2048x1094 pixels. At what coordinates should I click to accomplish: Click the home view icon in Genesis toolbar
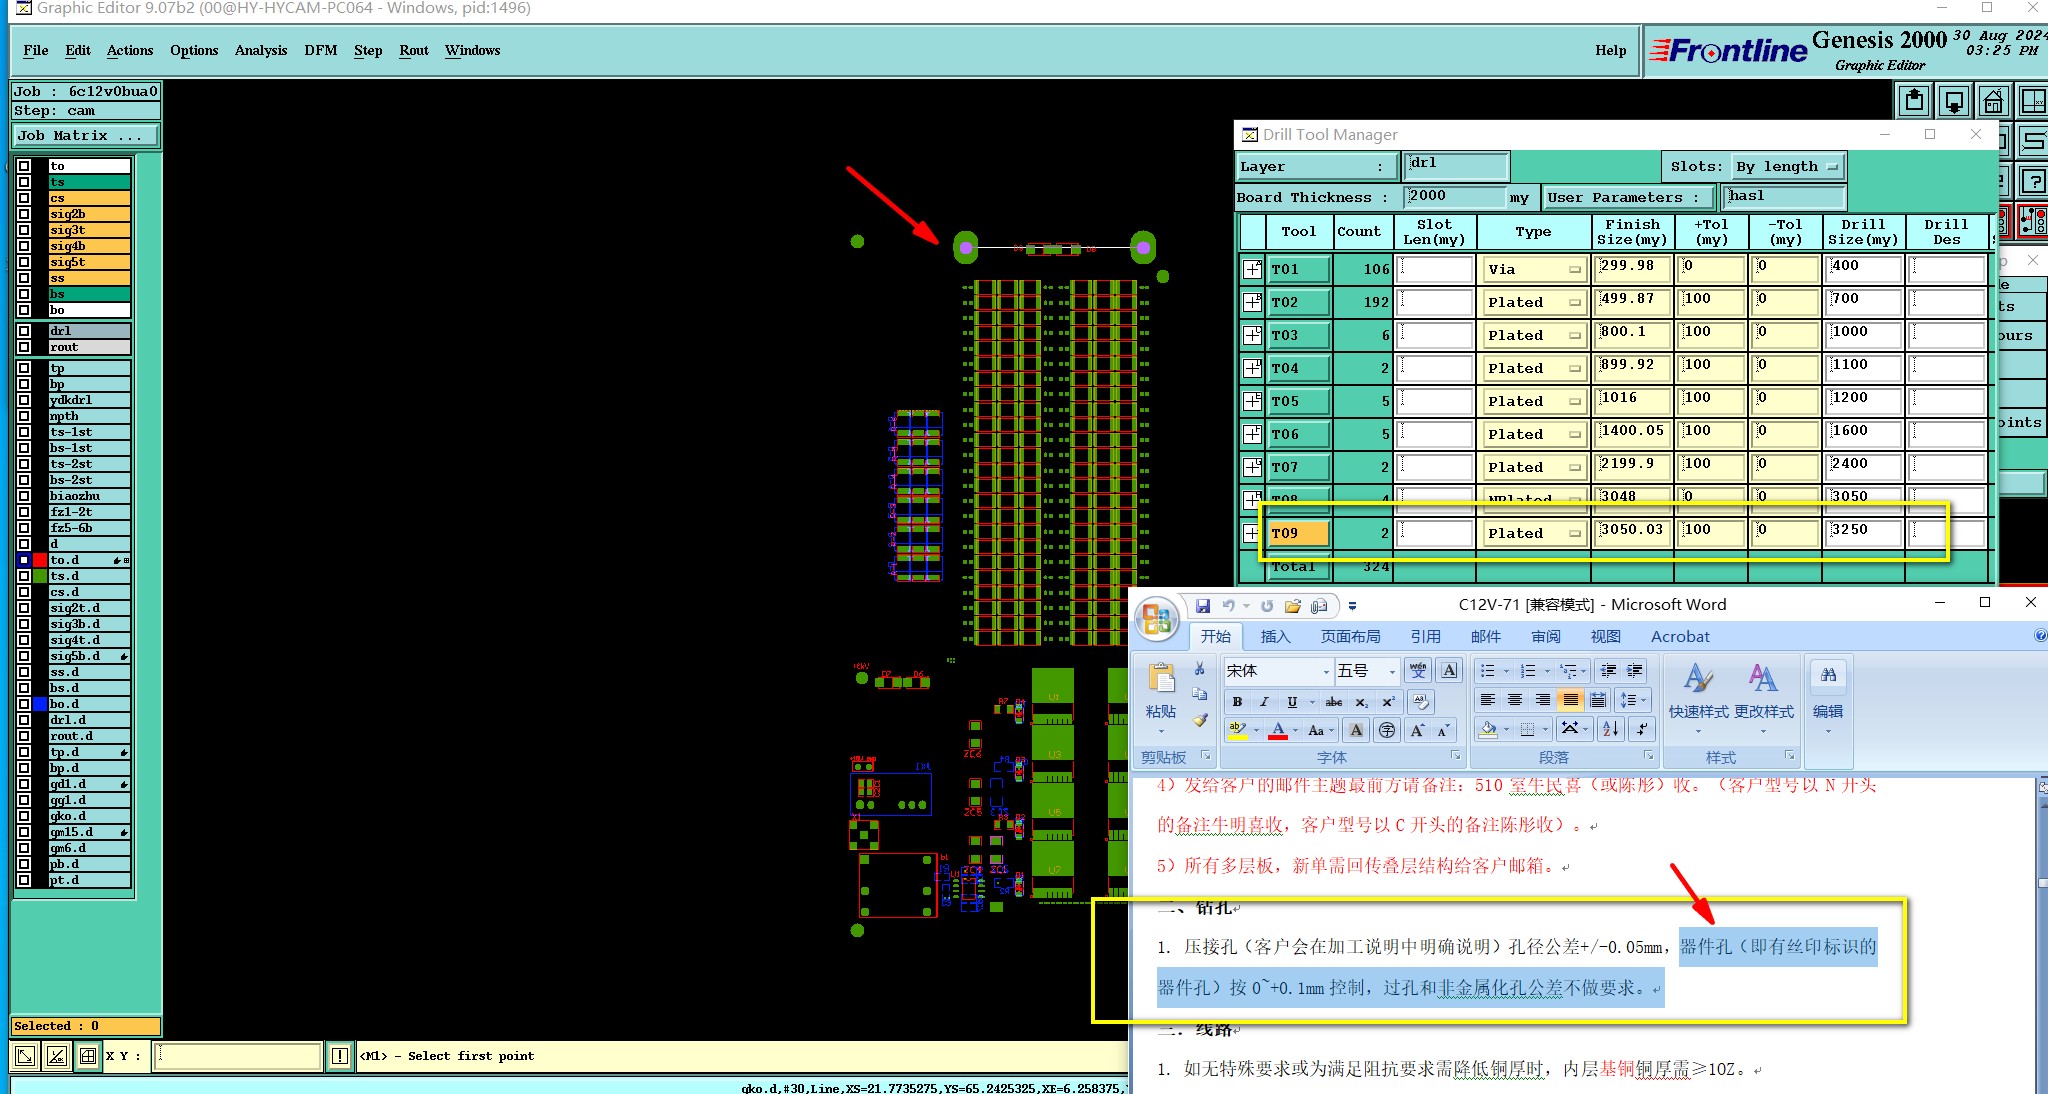[1993, 101]
